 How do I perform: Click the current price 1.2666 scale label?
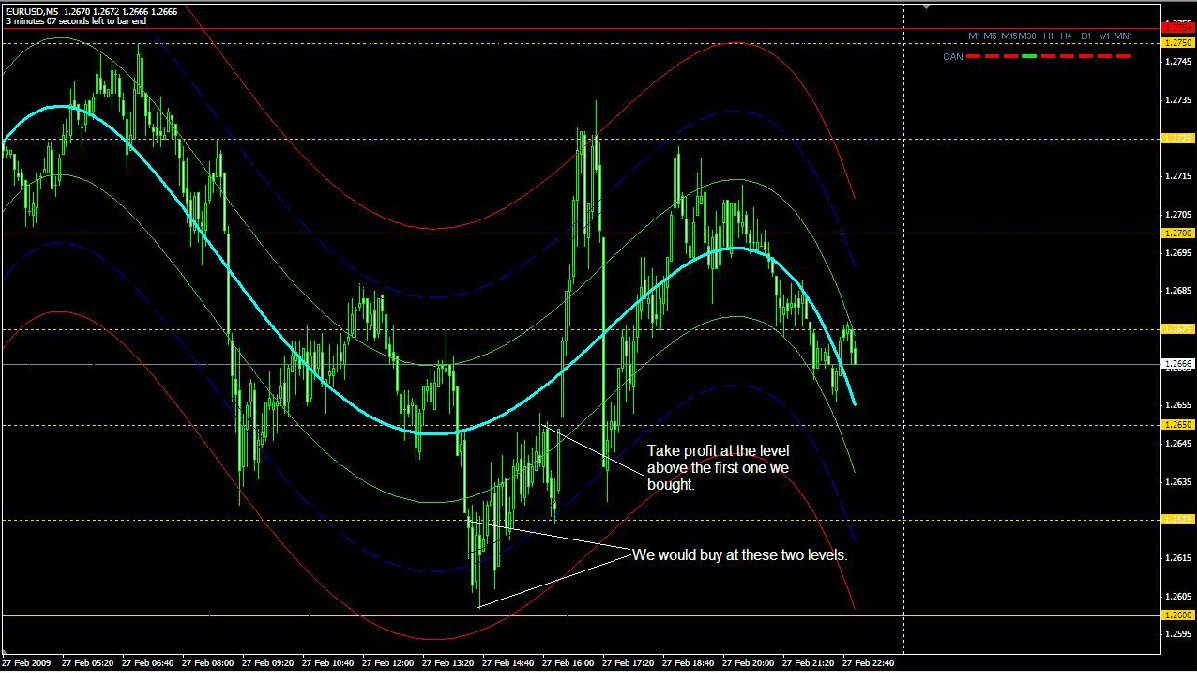point(1178,365)
